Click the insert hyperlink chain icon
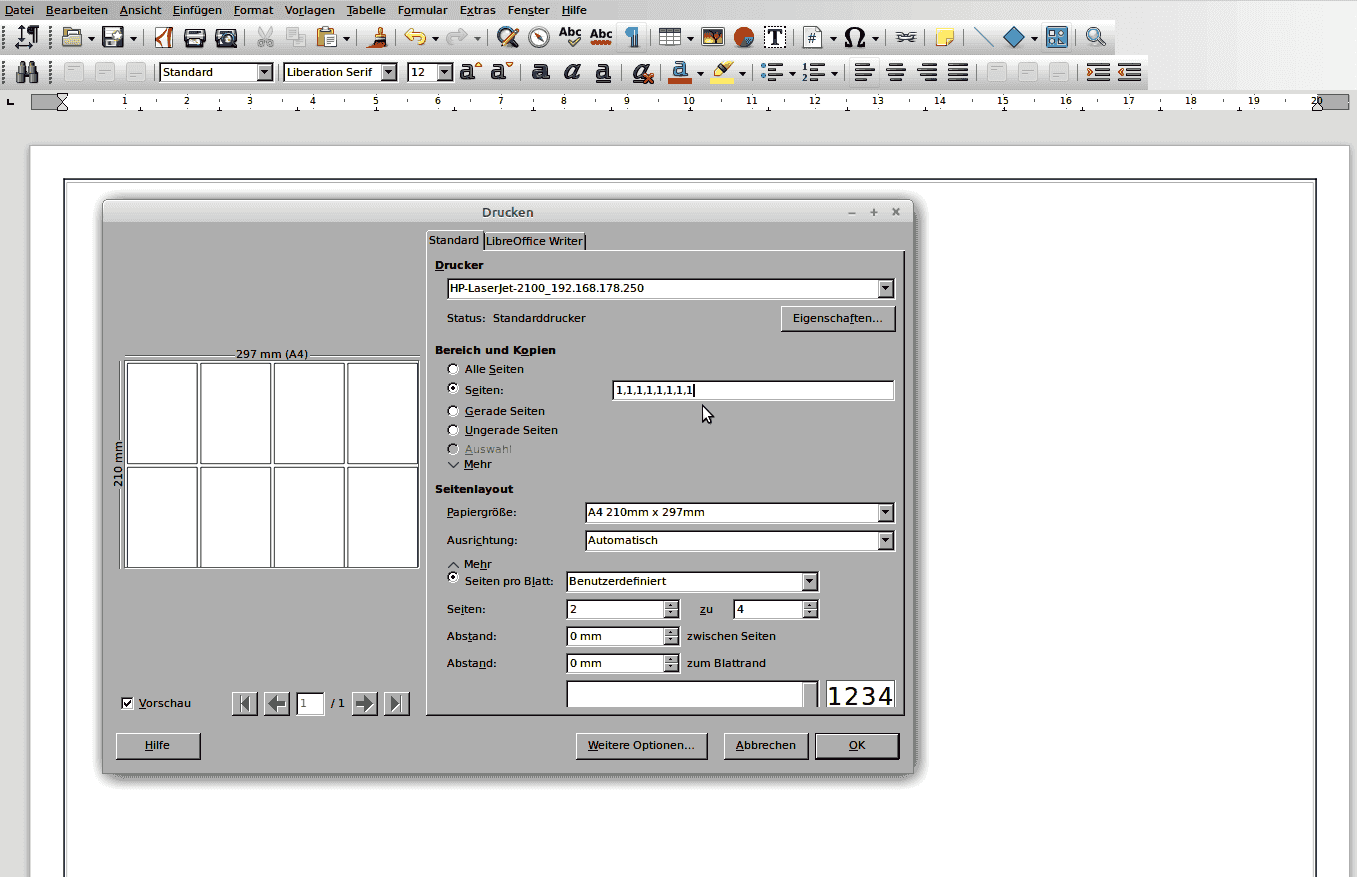Viewport: 1357px width, 877px height. click(905, 38)
